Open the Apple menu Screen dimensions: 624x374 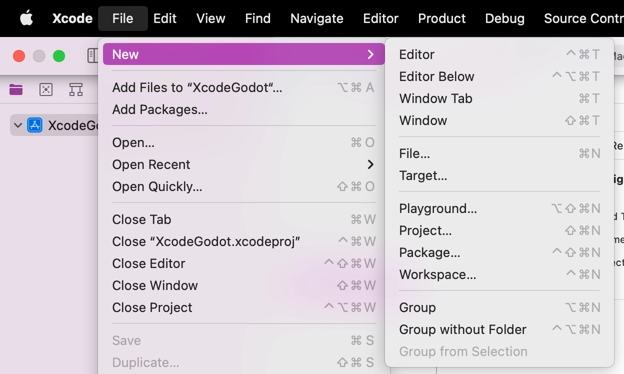coord(26,18)
